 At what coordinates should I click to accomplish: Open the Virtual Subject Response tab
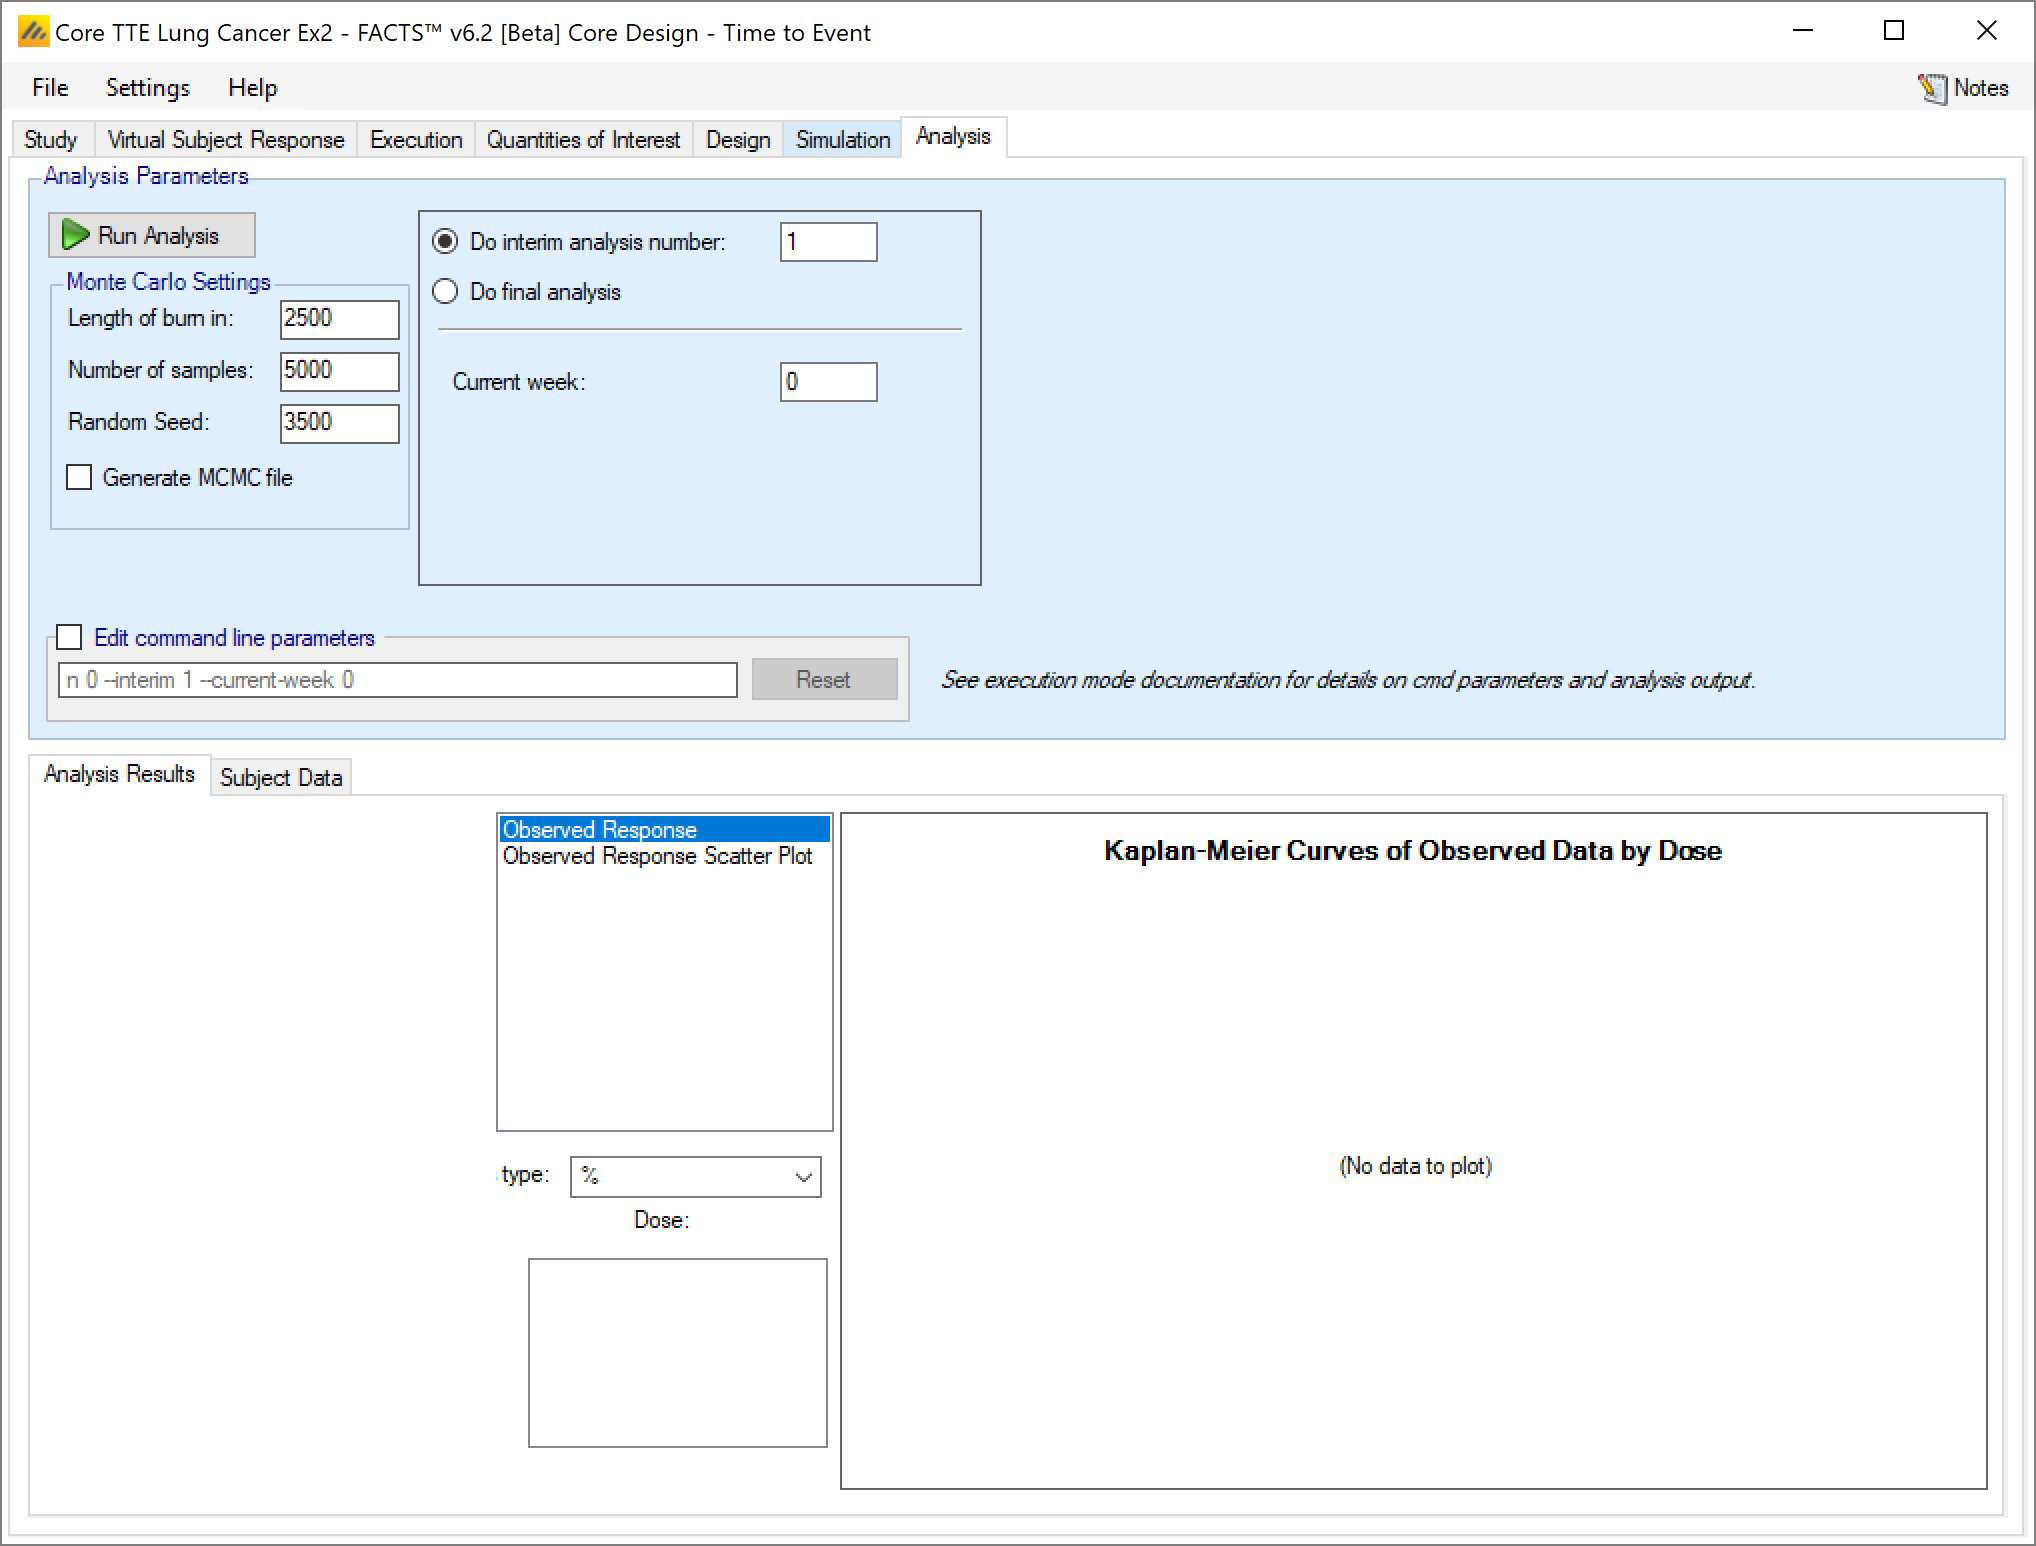[x=225, y=140]
